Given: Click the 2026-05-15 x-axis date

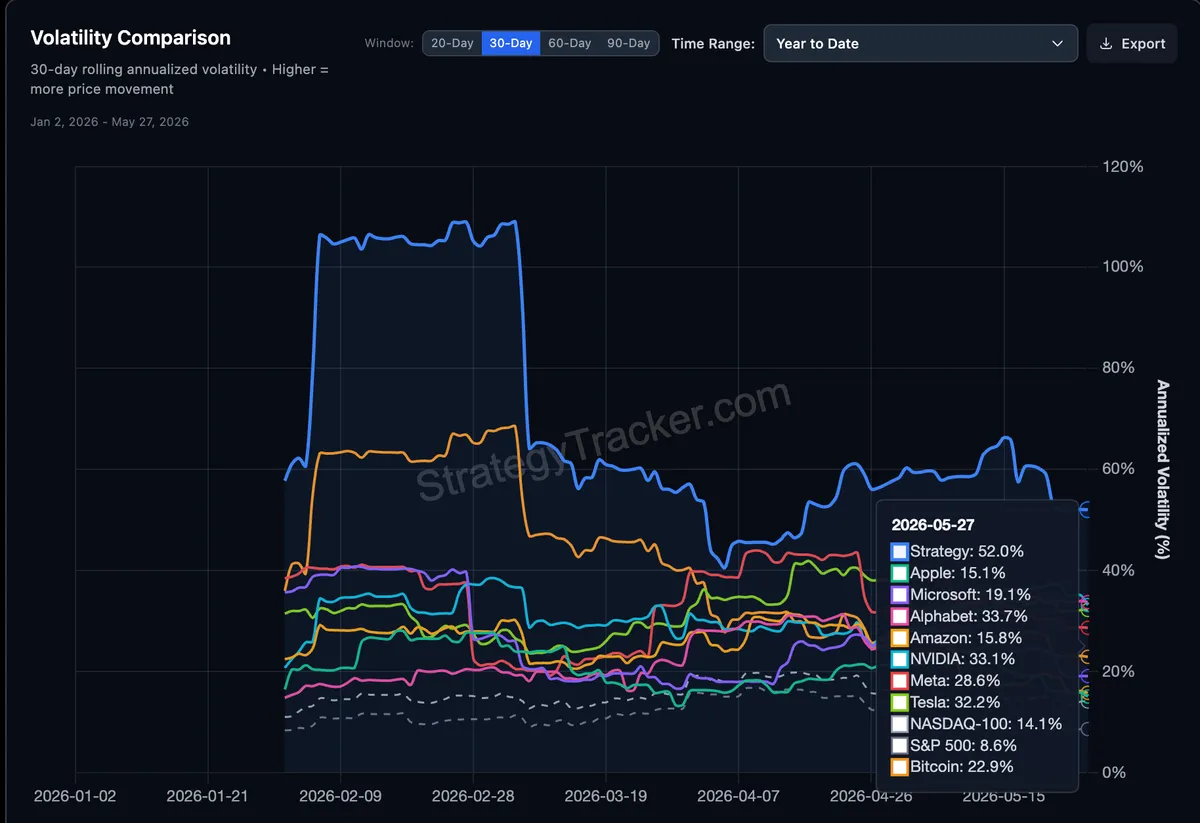Looking at the screenshot, I should pos(1003,797).
